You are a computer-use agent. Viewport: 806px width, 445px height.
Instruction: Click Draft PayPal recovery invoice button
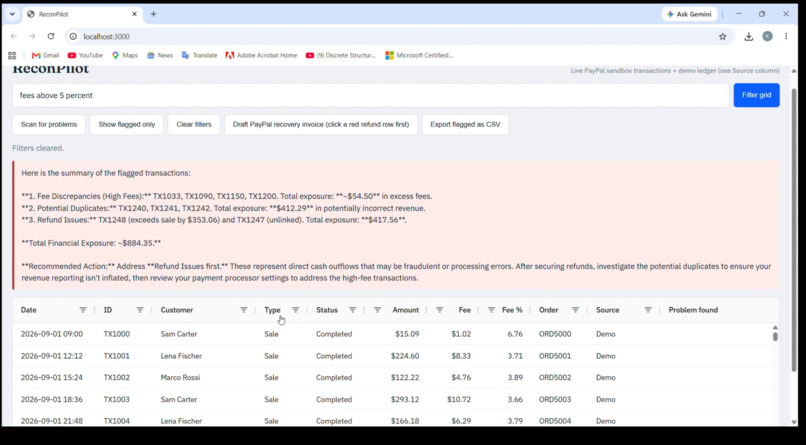click(321, 124)
